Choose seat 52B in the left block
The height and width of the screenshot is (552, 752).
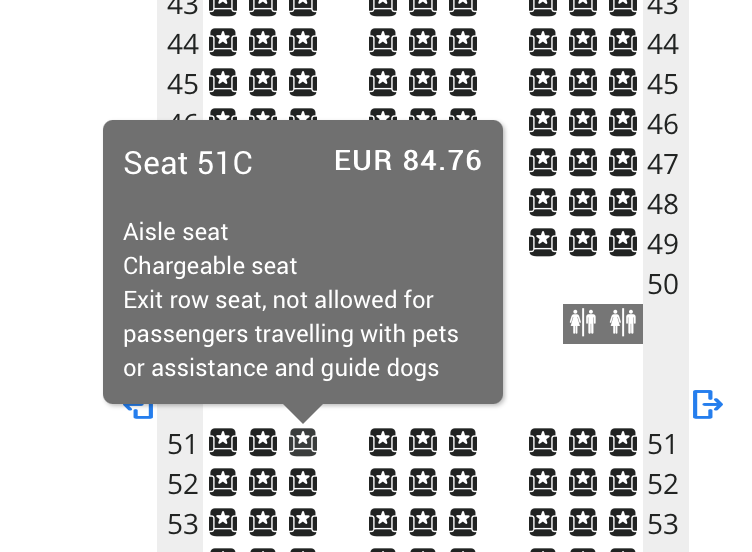262,483
